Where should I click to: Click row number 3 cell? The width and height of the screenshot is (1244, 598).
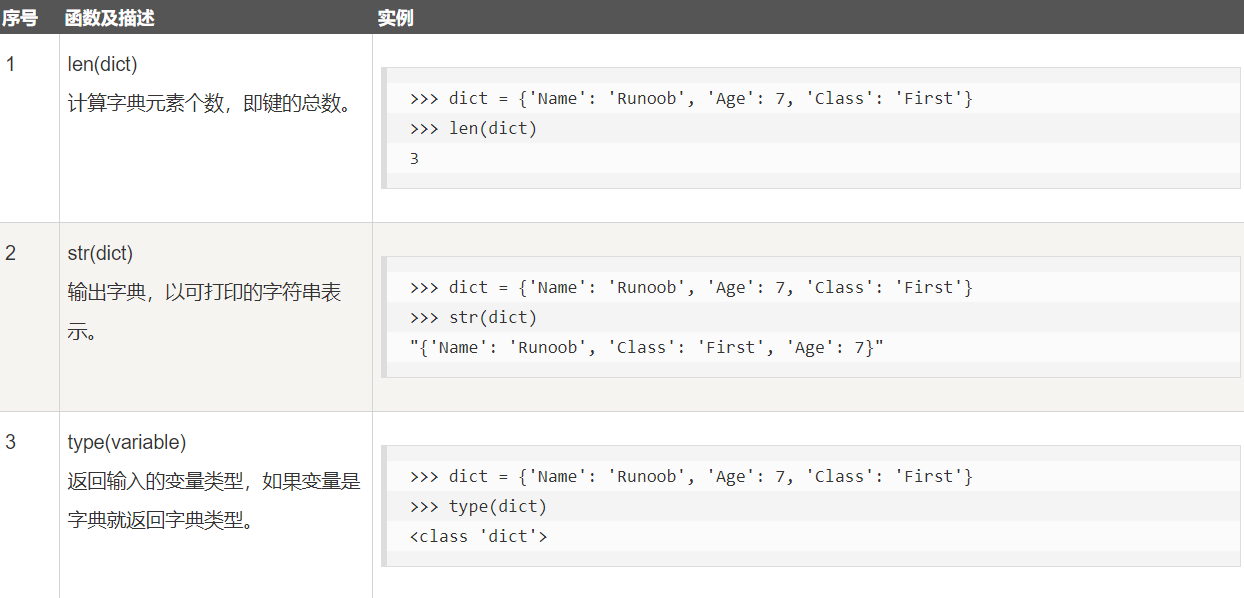point(11,442)
